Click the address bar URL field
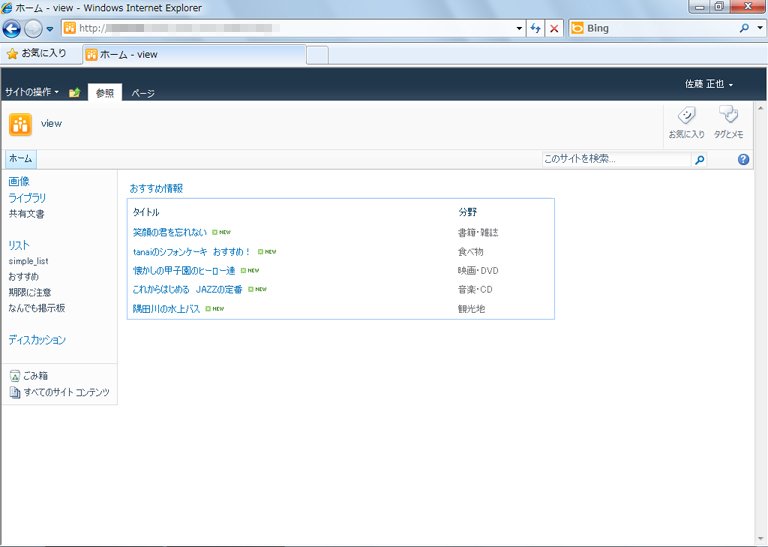This screenshot has height=547, width=768. pos(293,28)
